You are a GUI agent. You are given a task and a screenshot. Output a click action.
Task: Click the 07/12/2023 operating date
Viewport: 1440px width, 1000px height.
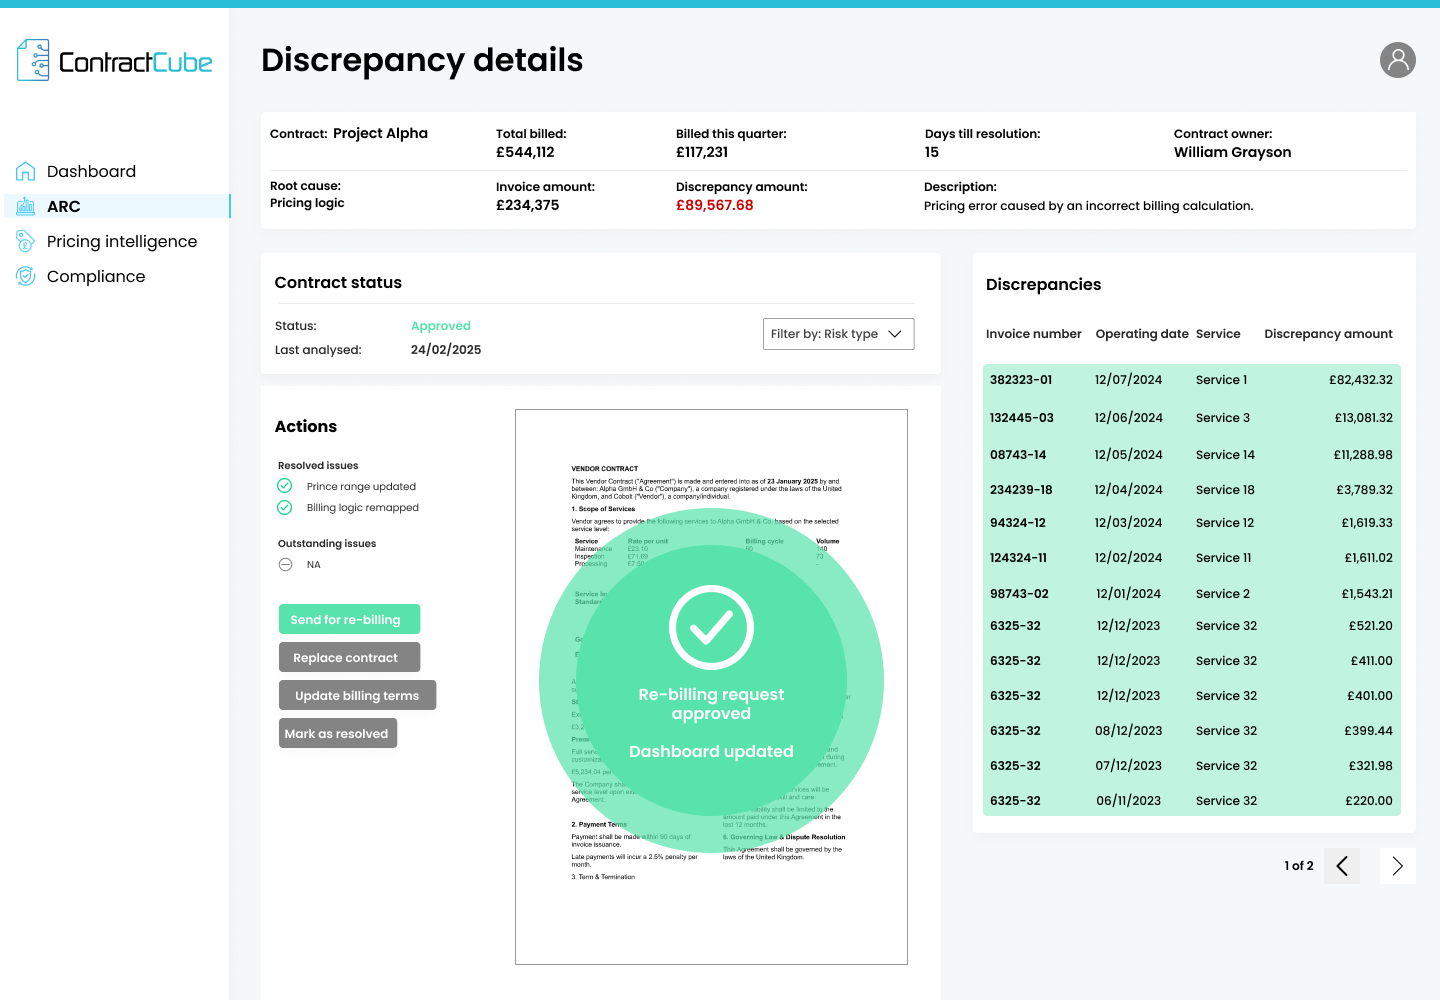click(1128, 766)
